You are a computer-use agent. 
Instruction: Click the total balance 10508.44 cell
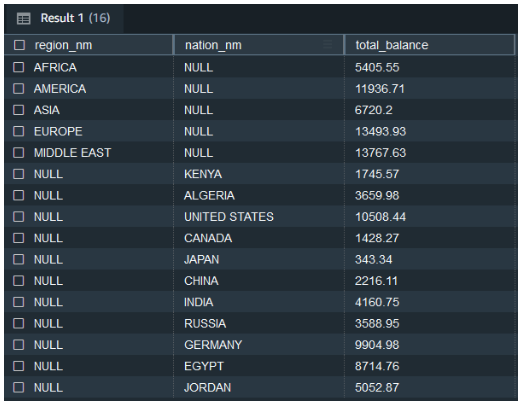click(431, 217)
